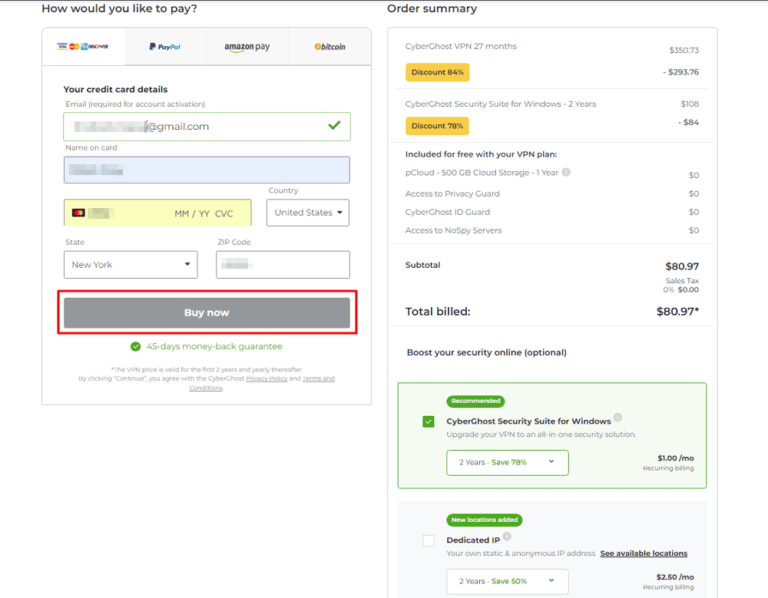Click the CVC field
Image resolution: width=768 pixels, height=598 pixels.
[224, 214]
